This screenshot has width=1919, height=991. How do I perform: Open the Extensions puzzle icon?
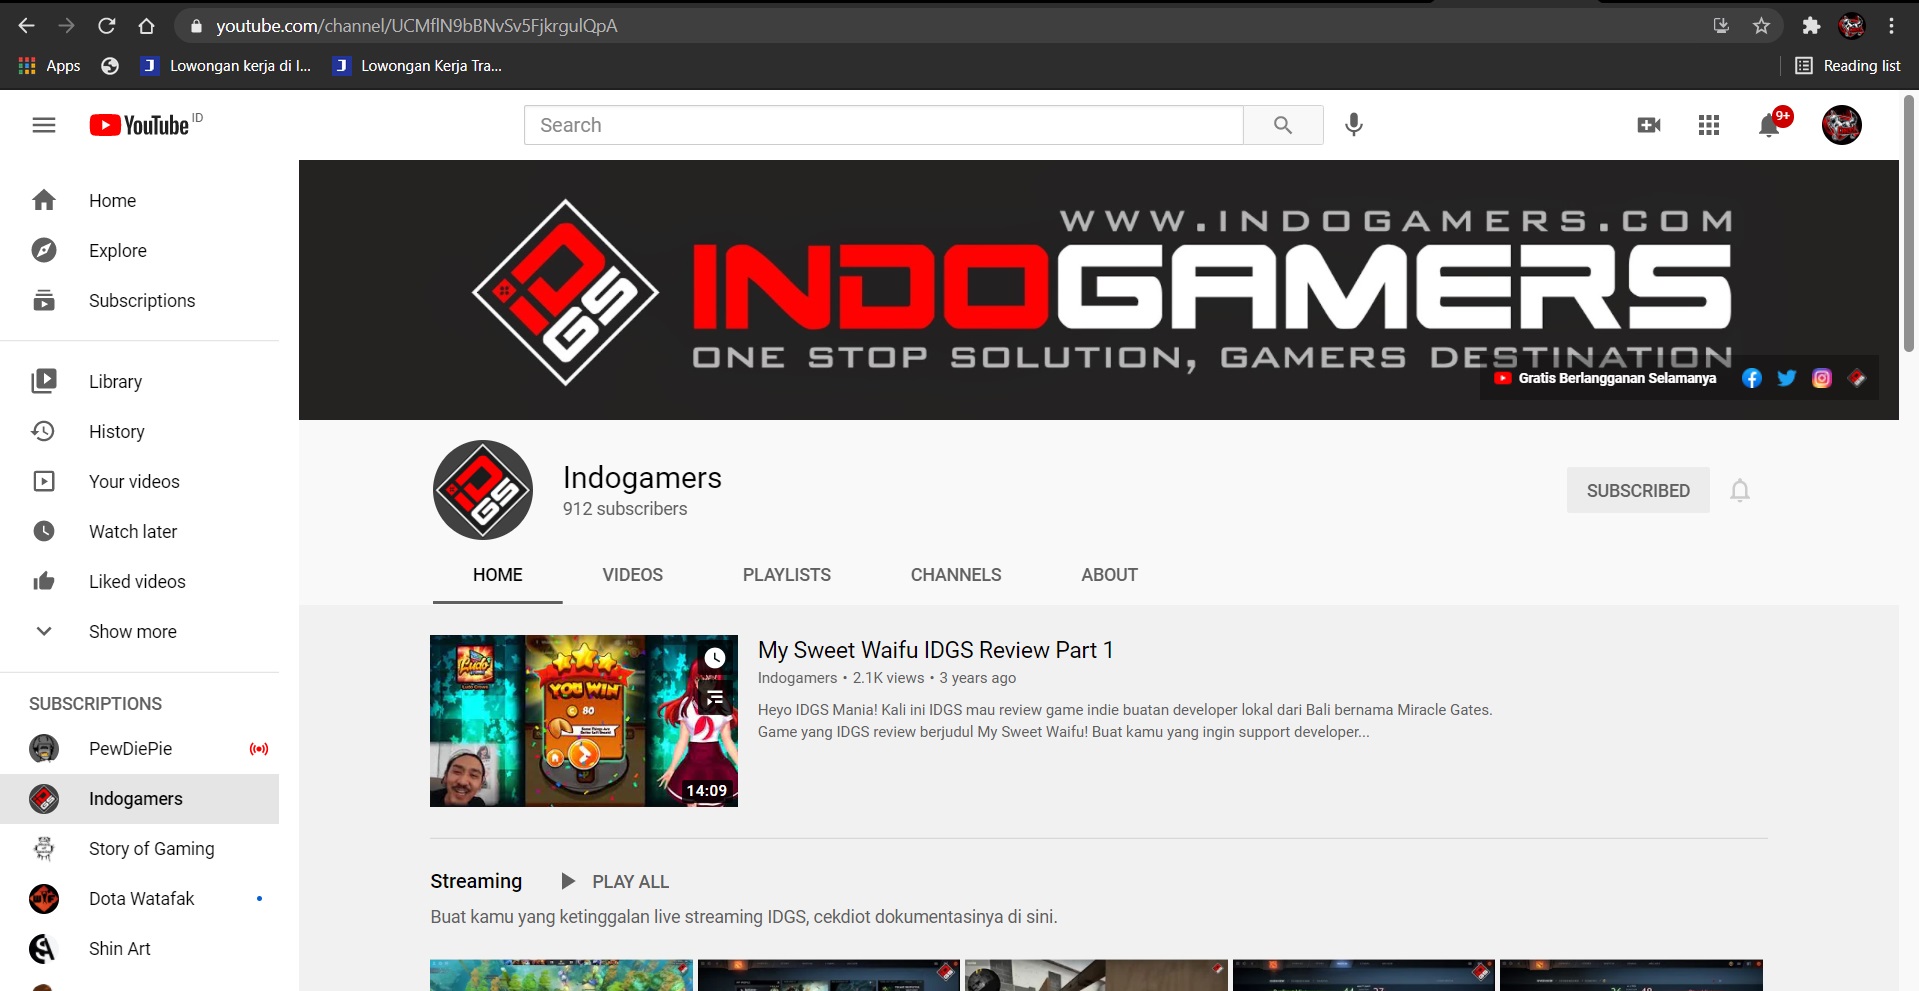[1811, 26]
